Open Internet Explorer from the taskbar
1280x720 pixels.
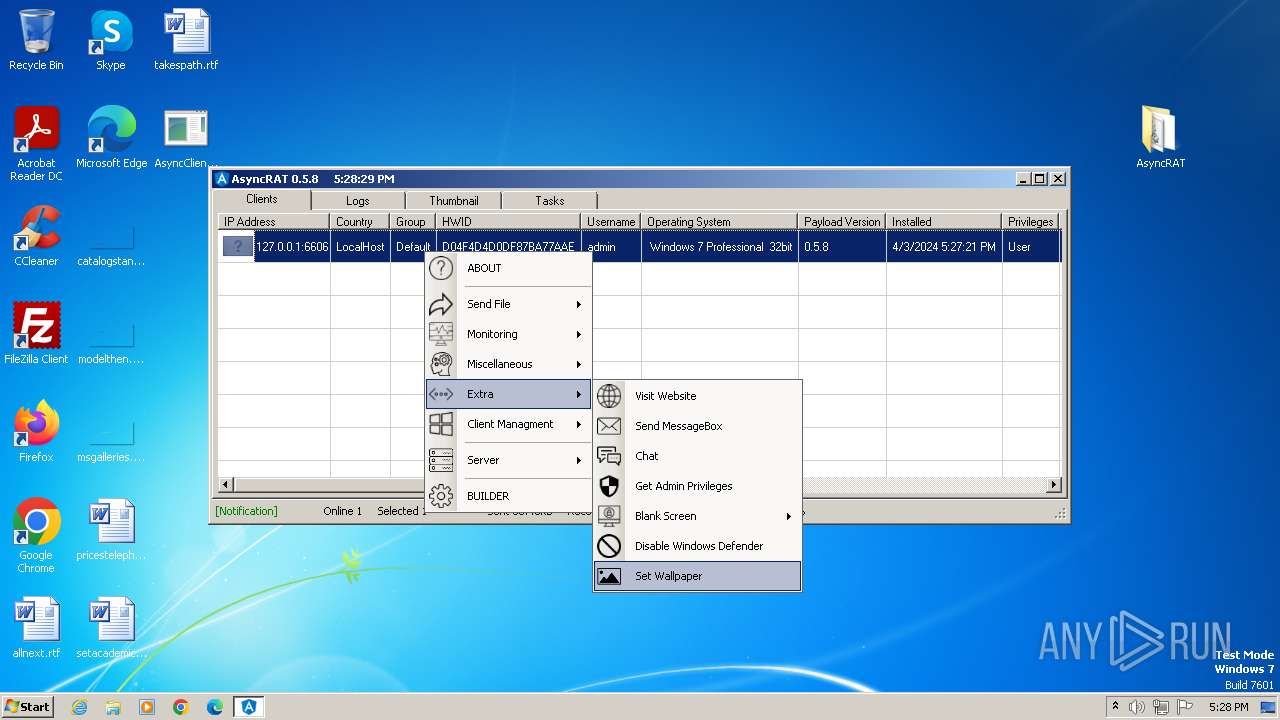79,707
